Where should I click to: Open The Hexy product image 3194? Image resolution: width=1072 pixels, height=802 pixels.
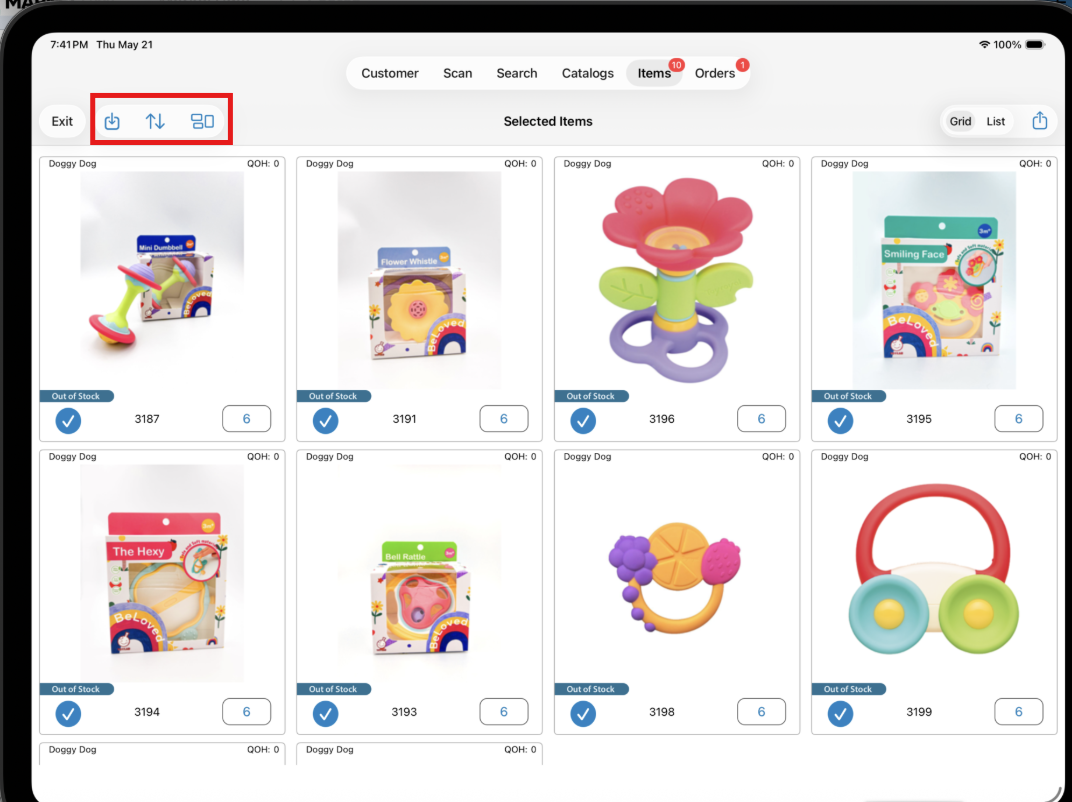click(x=162, y=573)
